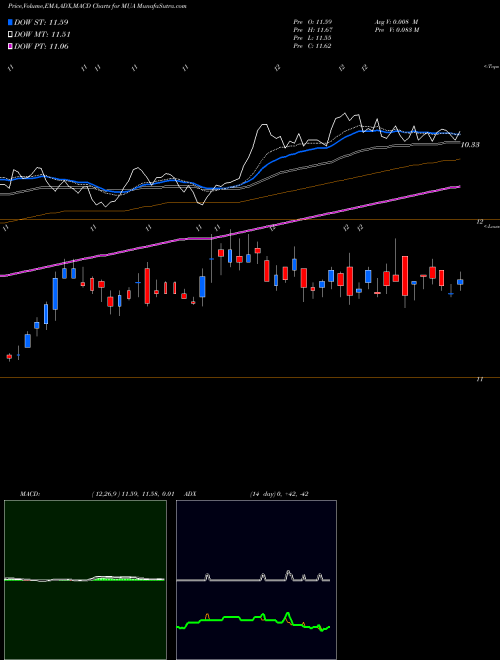Click the 'Pre L: 11.55' low value

[313, 38]
